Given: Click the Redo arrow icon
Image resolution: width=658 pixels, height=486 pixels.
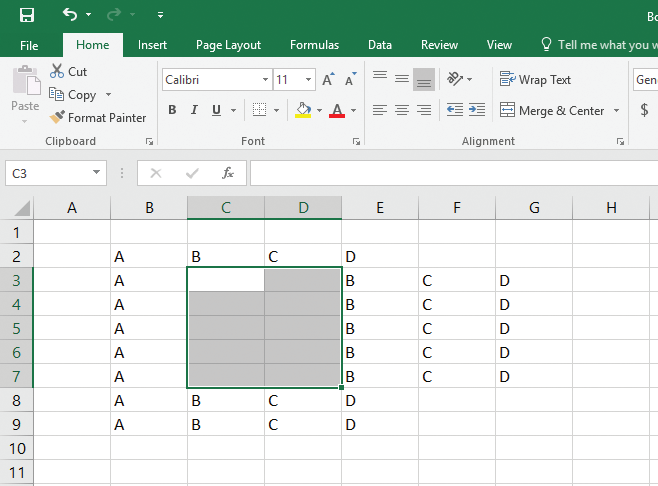Looking at the screenshot, I should pos(114,15).
